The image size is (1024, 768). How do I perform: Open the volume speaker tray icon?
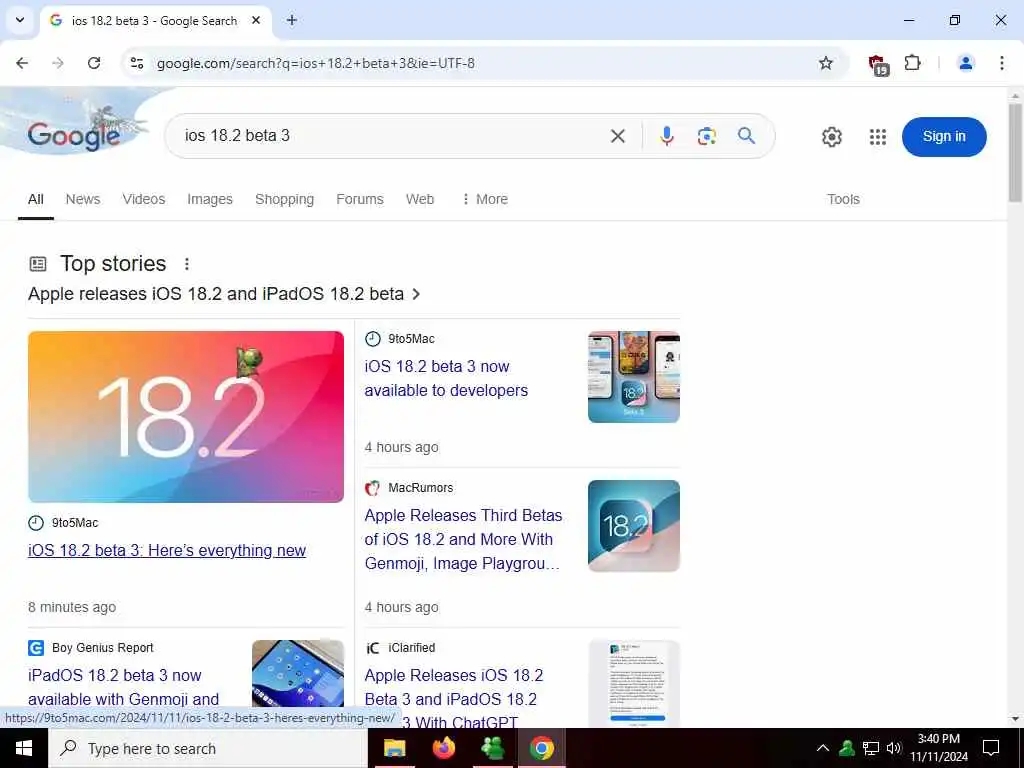[893, 748]
